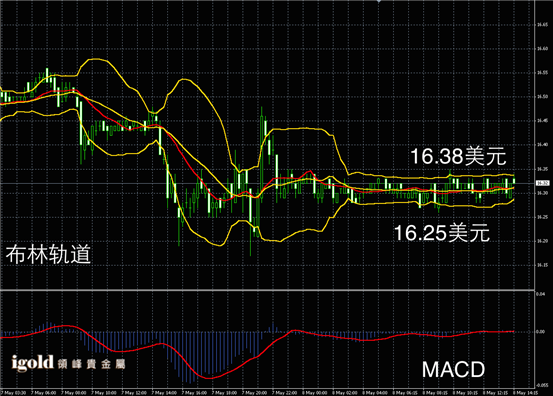Select the 16.20 price axis tick
Screen dimensions: 553x396
pyautogui.click(x=542, y=241)
